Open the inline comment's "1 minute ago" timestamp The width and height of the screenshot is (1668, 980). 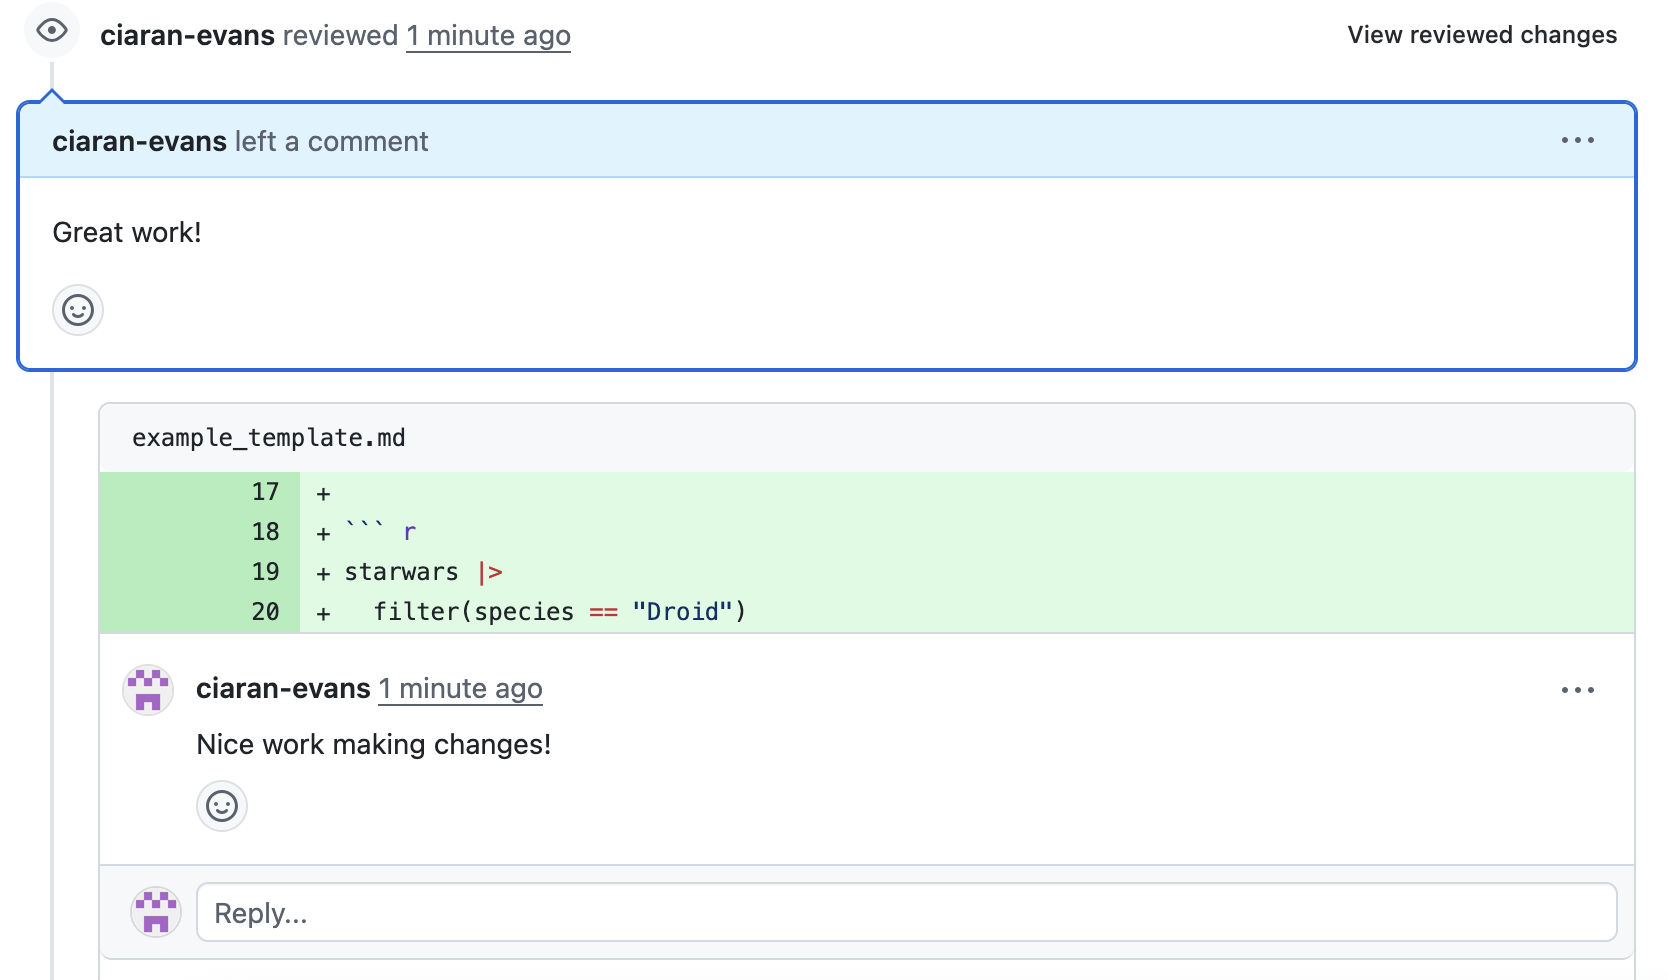click(460, 689)
